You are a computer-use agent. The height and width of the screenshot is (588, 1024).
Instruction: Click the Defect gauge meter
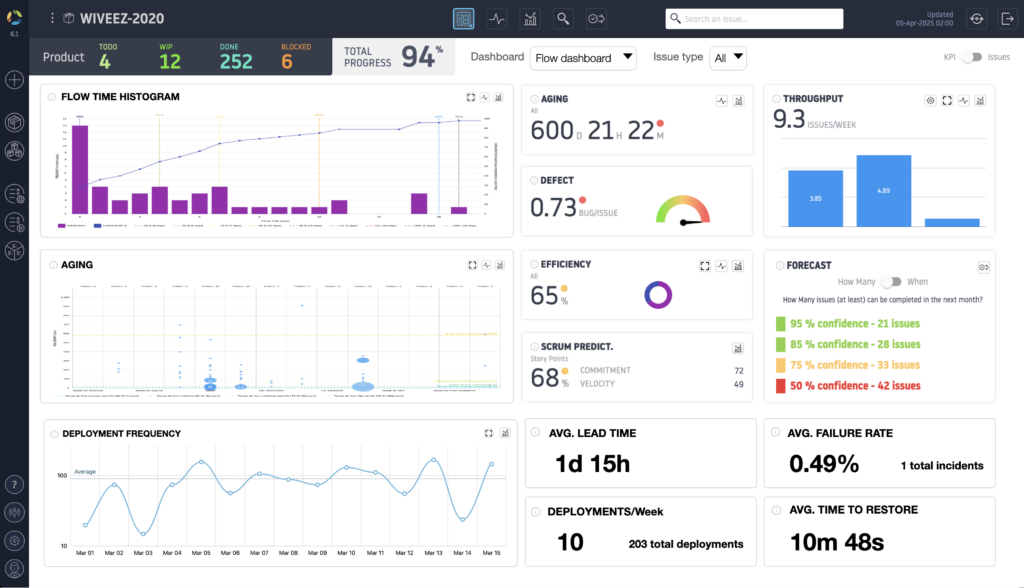682,209
